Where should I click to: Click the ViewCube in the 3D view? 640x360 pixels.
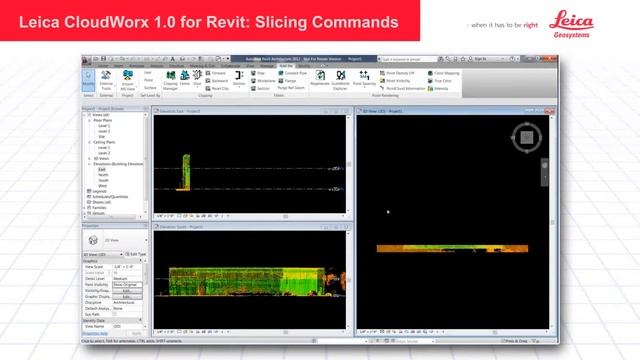pos(527,138)
